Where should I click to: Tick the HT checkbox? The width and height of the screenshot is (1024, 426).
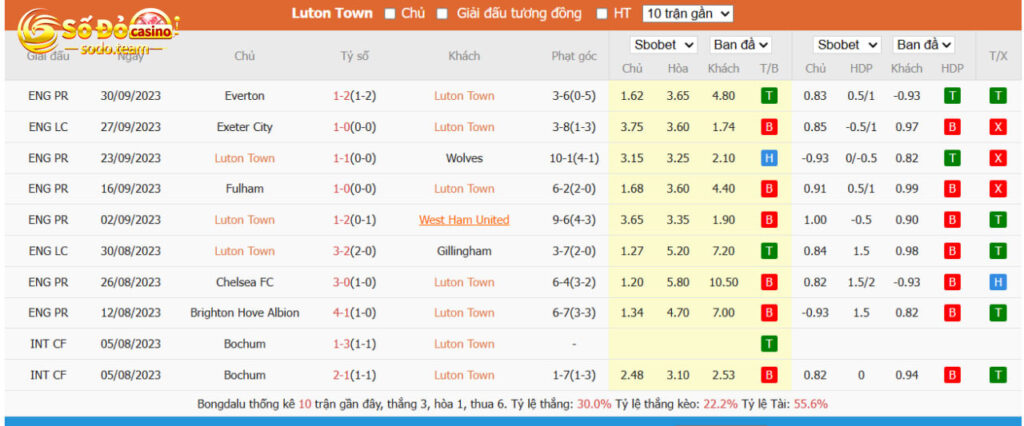tap(602, 14)
